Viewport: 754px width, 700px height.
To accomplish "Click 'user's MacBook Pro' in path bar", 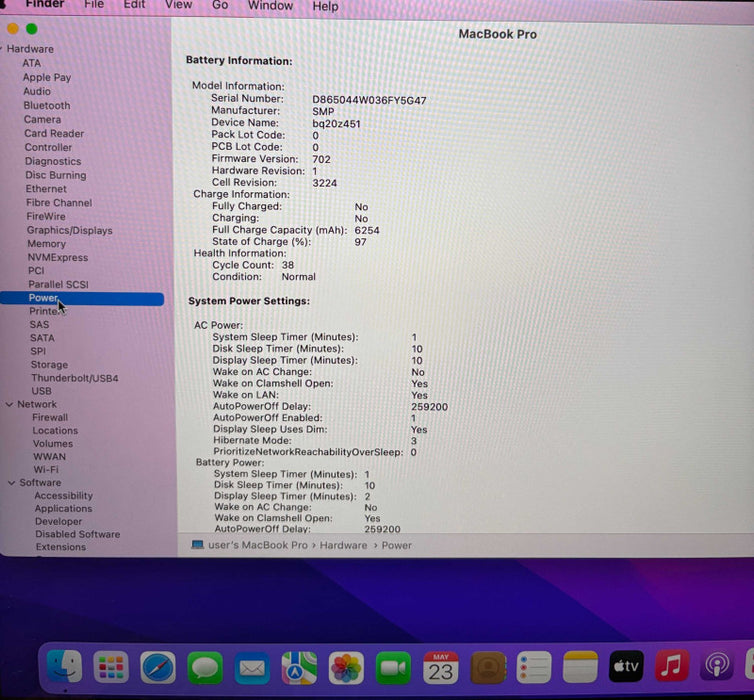I will click(x=258, y=545).
